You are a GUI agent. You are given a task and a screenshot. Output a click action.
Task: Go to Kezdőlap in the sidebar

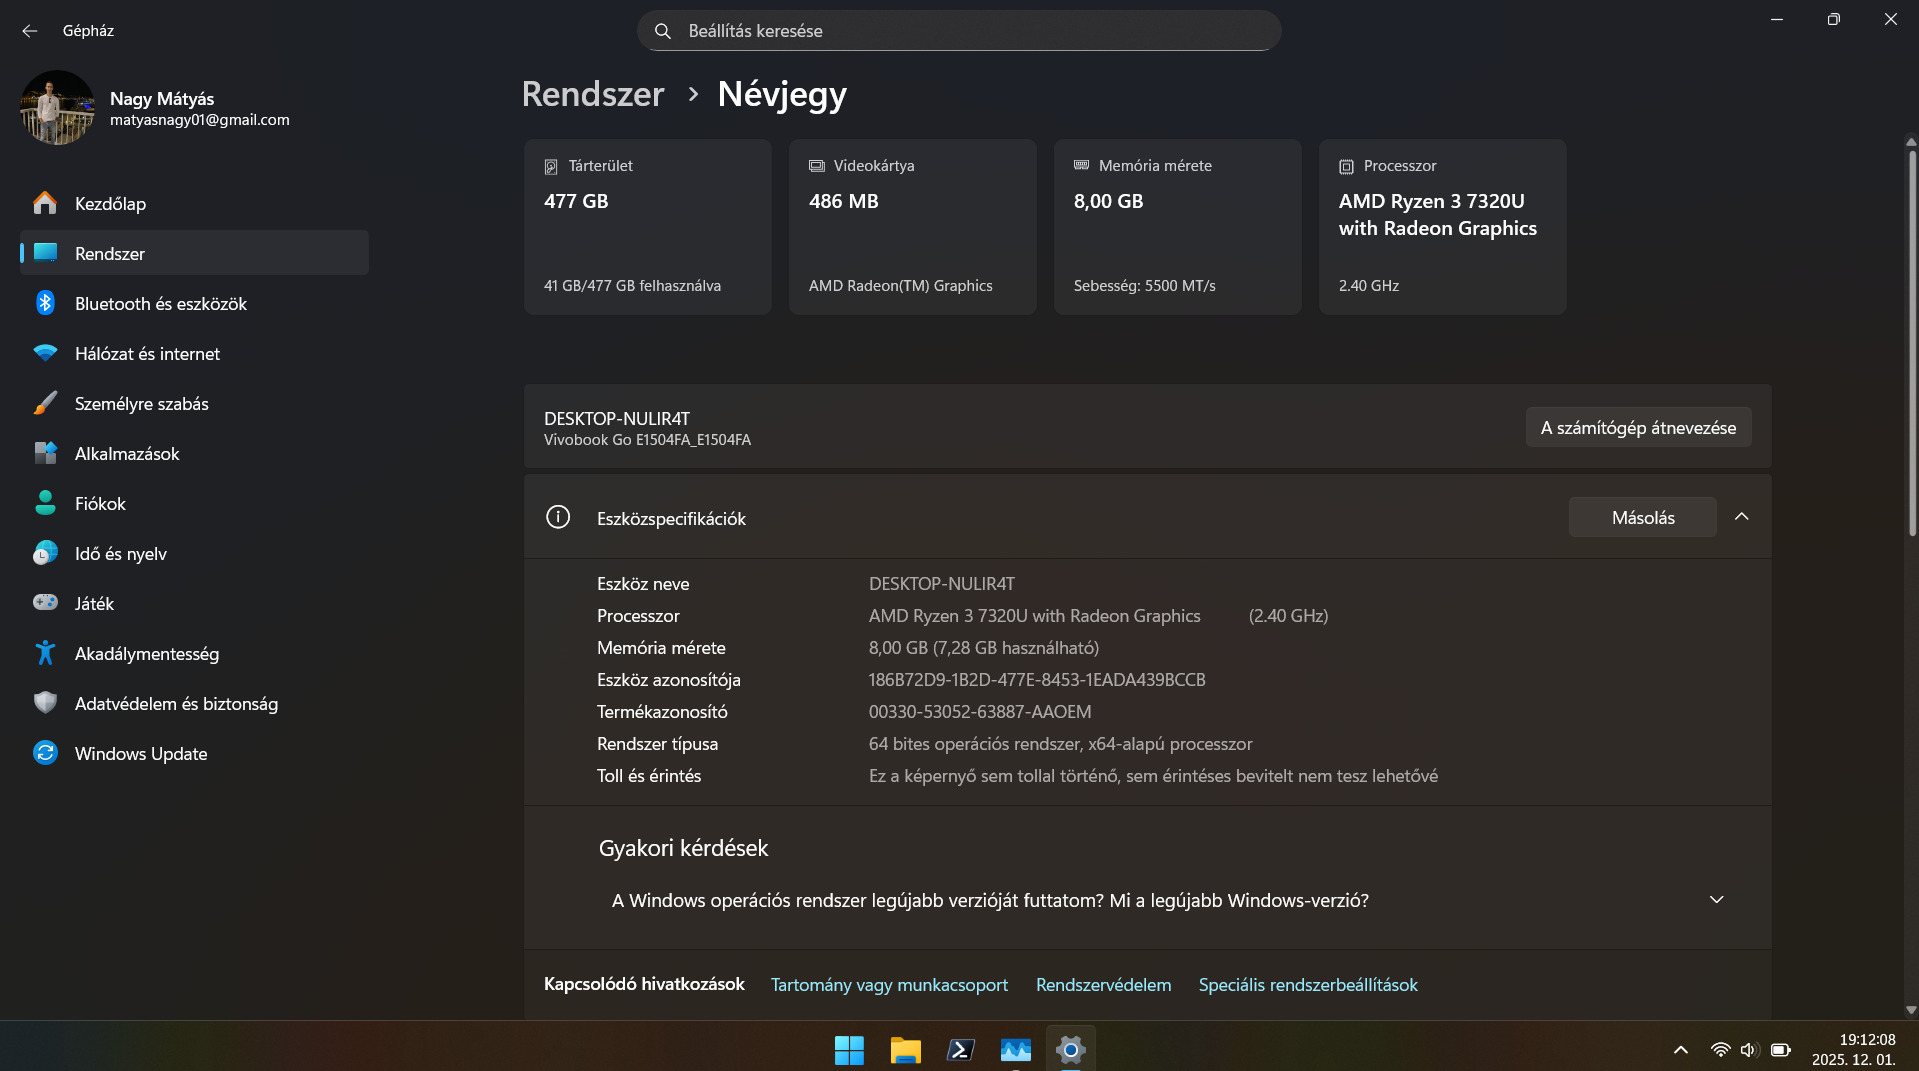(x=194, y=203)
